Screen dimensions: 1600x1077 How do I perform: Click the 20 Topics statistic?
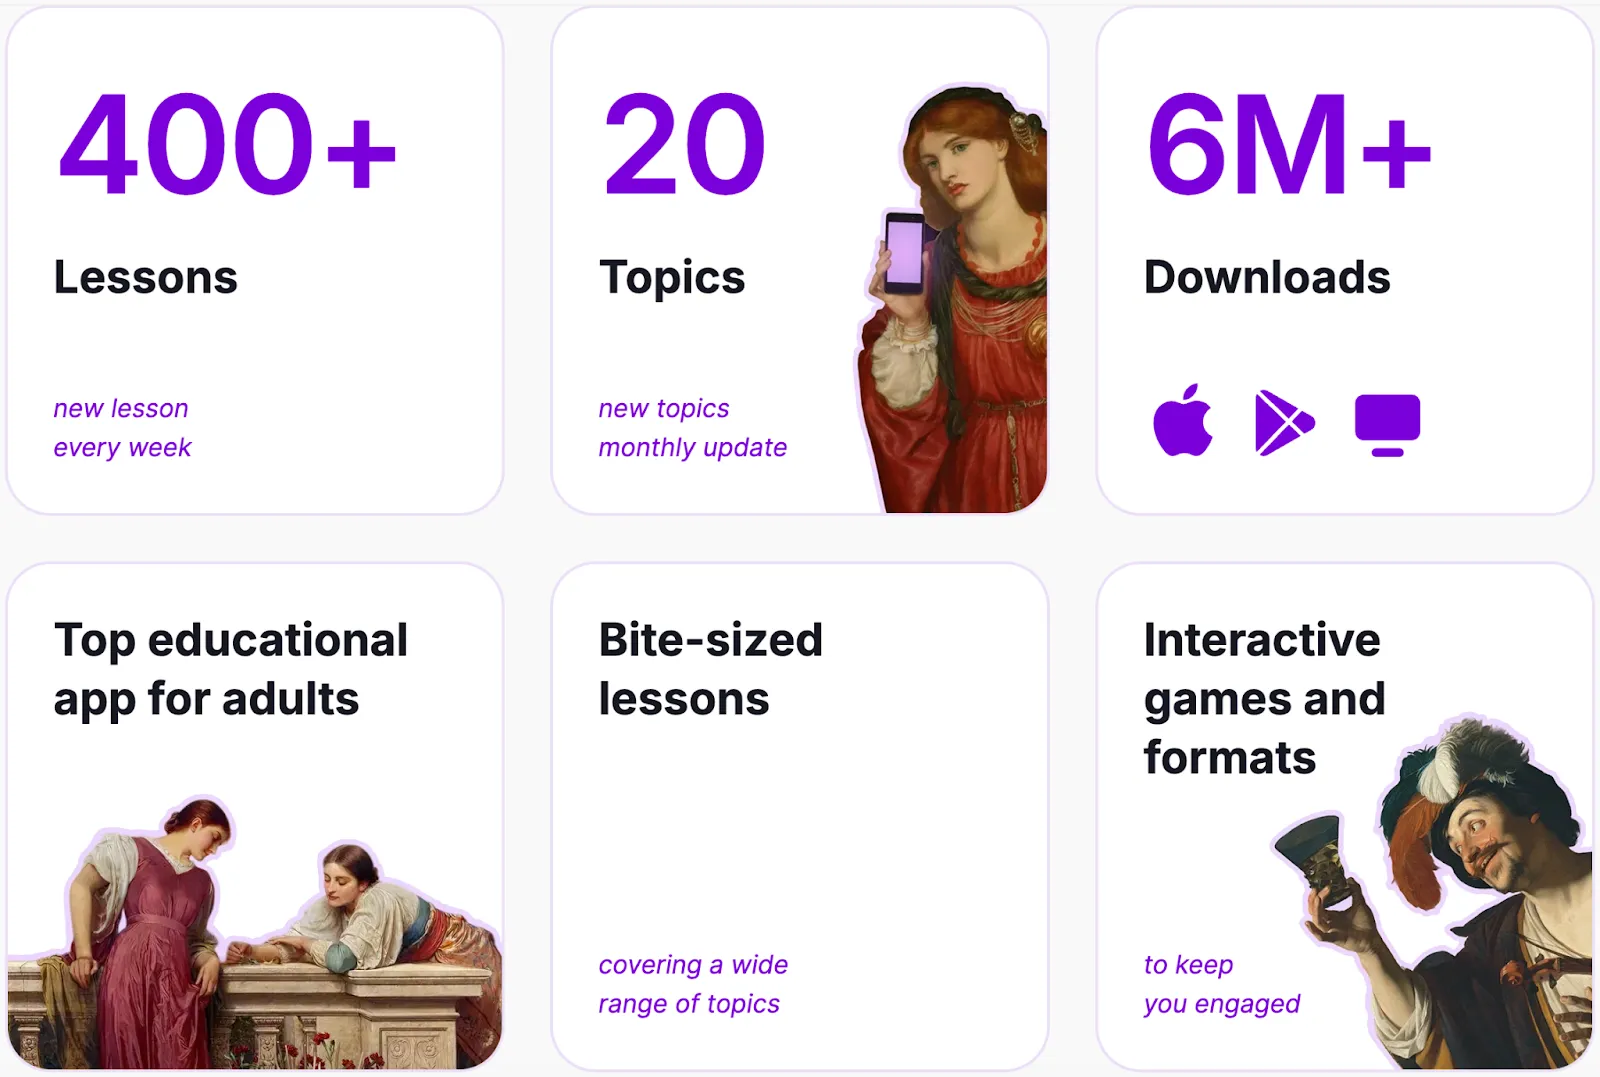coord(684,148)
